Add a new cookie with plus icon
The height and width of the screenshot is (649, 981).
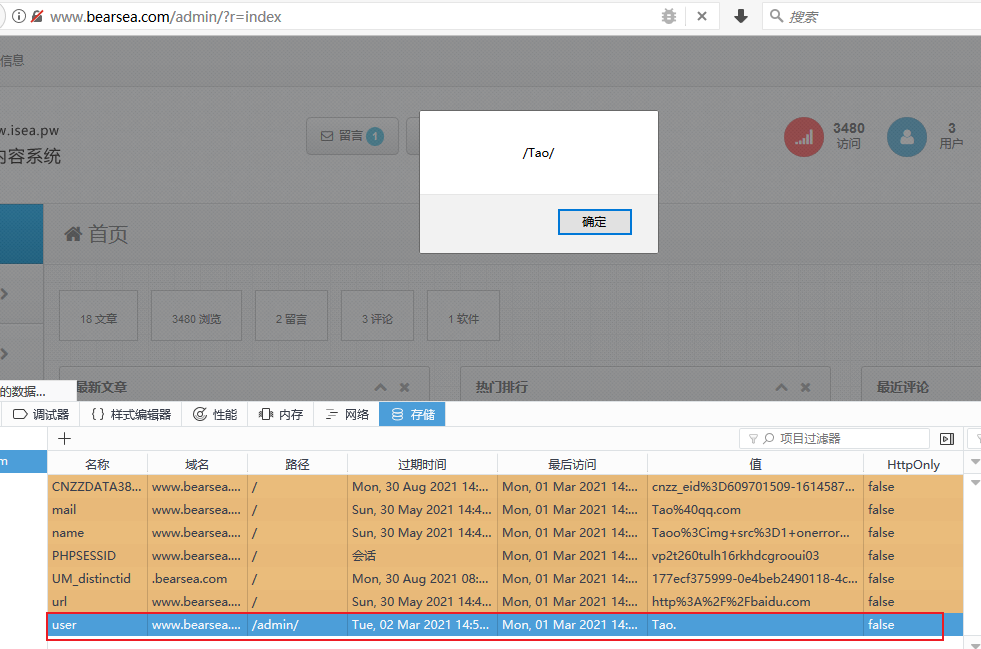(x=64, y=439)
